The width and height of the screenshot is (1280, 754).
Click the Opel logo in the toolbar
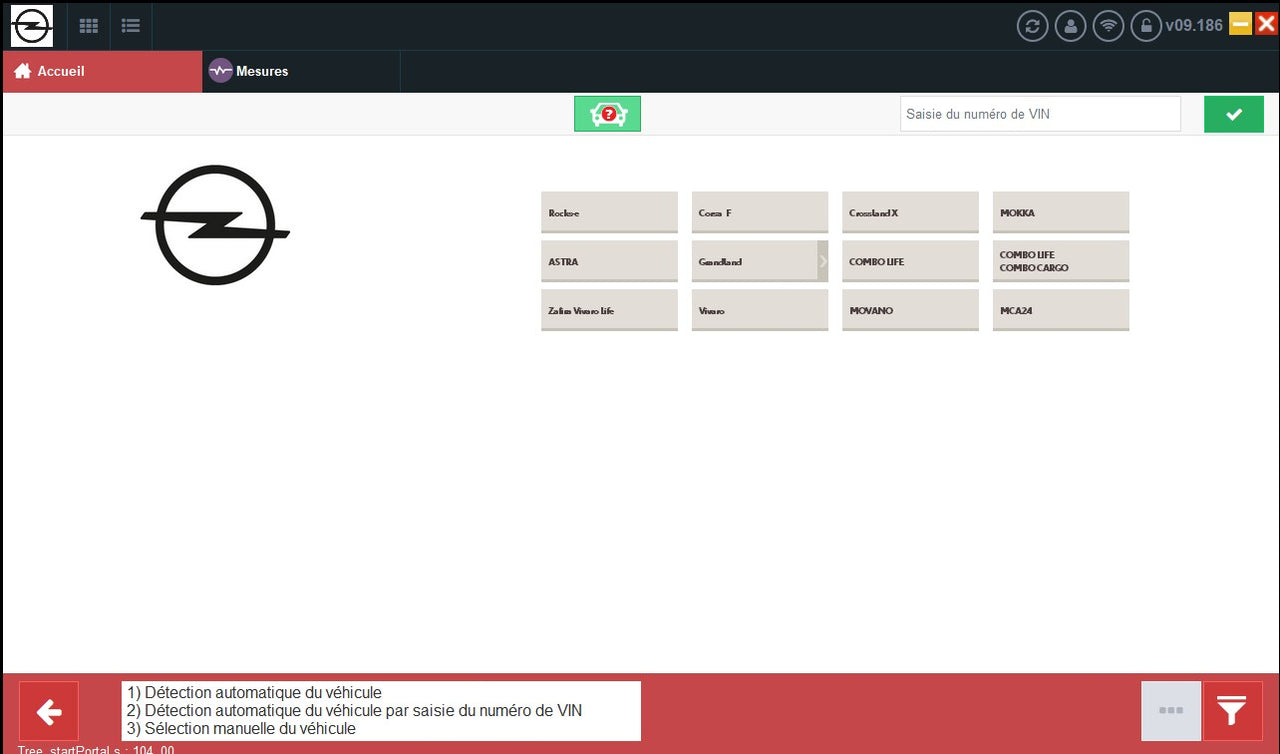(31, 25)
